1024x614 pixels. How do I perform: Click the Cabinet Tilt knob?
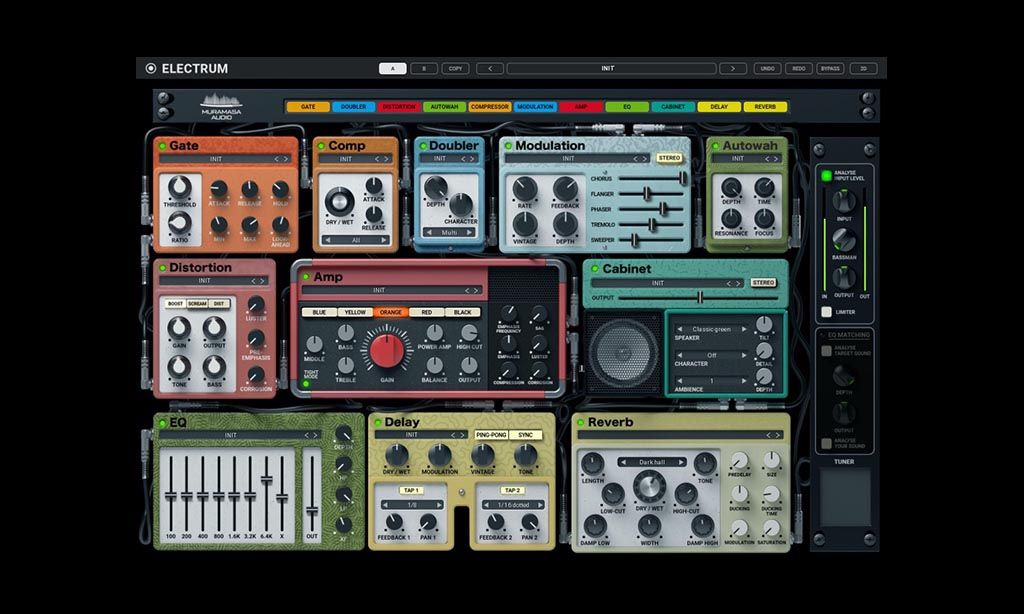coord(764,324)
